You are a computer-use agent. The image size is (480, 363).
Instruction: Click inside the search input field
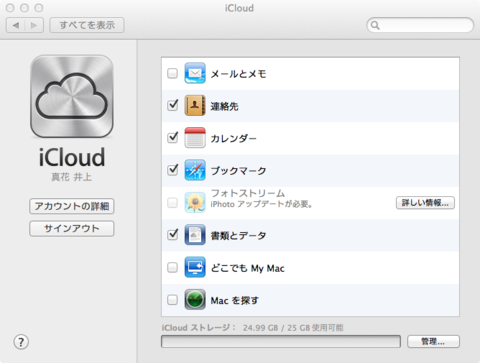pyautogui.click(x=420, y=25)
